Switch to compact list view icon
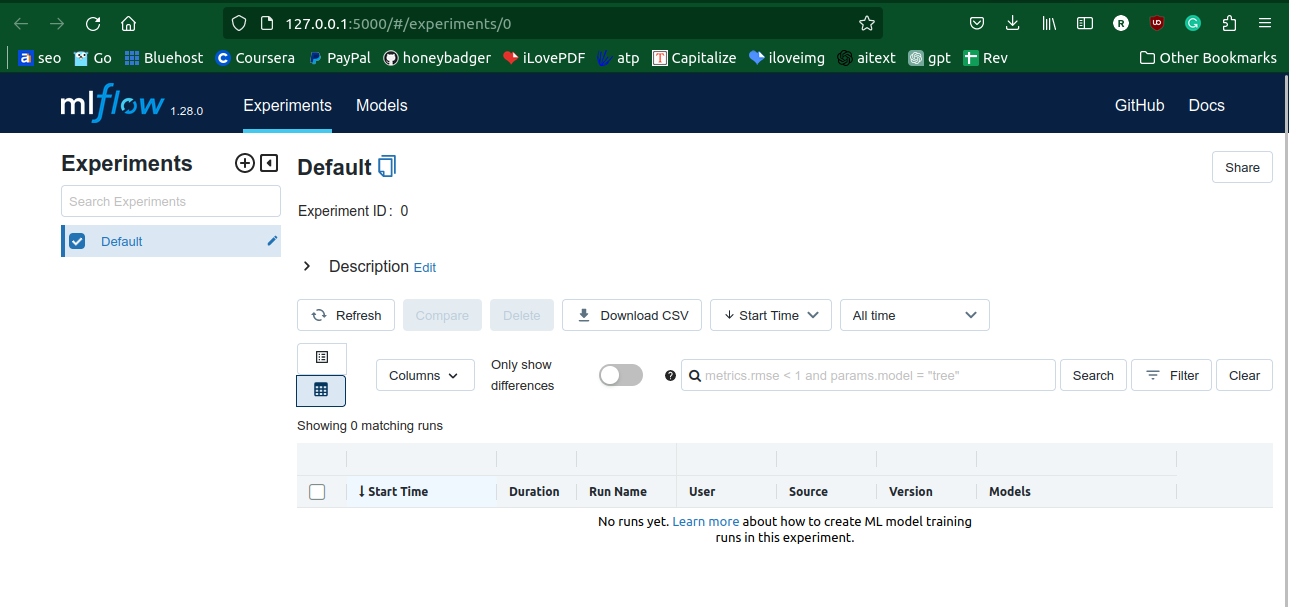 point(321,357)
